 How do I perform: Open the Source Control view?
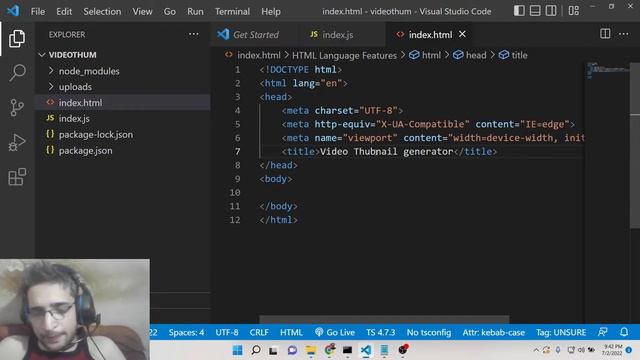tap(17, 107)
